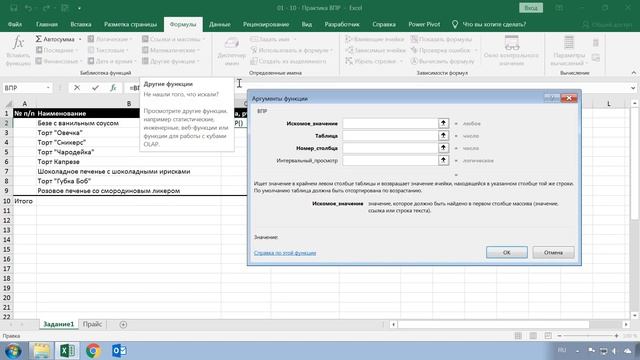Click into the Интервальный_просмотр input field

[390, 160]
